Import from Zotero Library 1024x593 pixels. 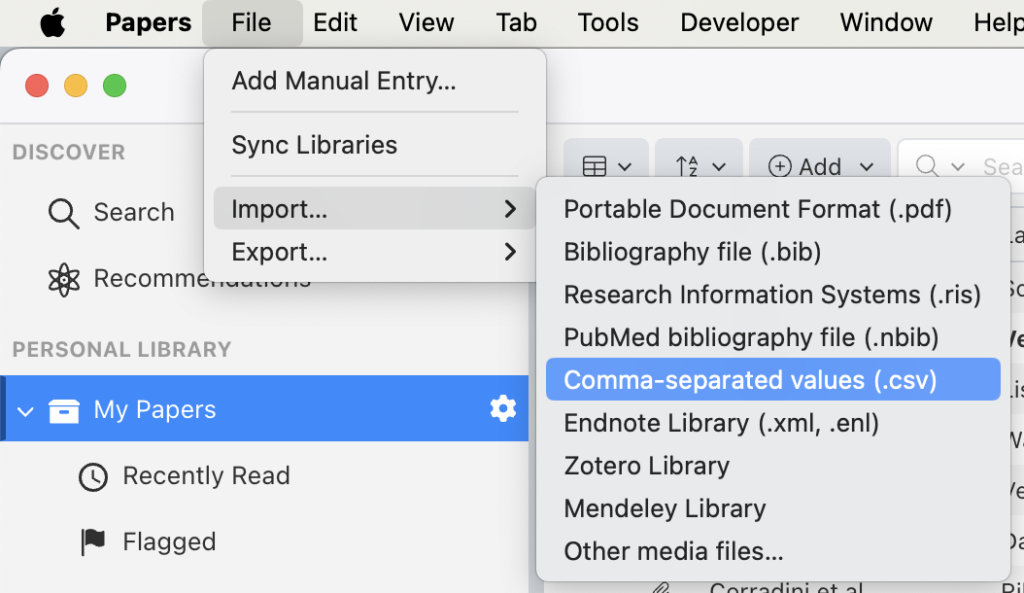[646, 466]
